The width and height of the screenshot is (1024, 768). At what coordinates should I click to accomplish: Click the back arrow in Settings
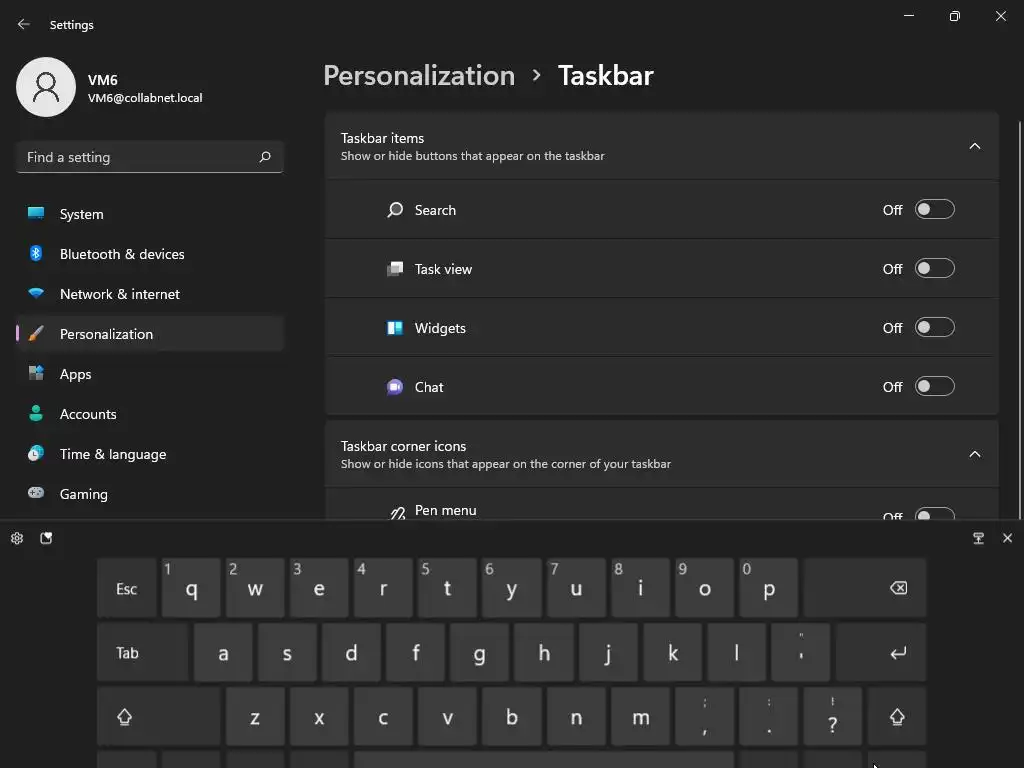[x=24, y=25]
